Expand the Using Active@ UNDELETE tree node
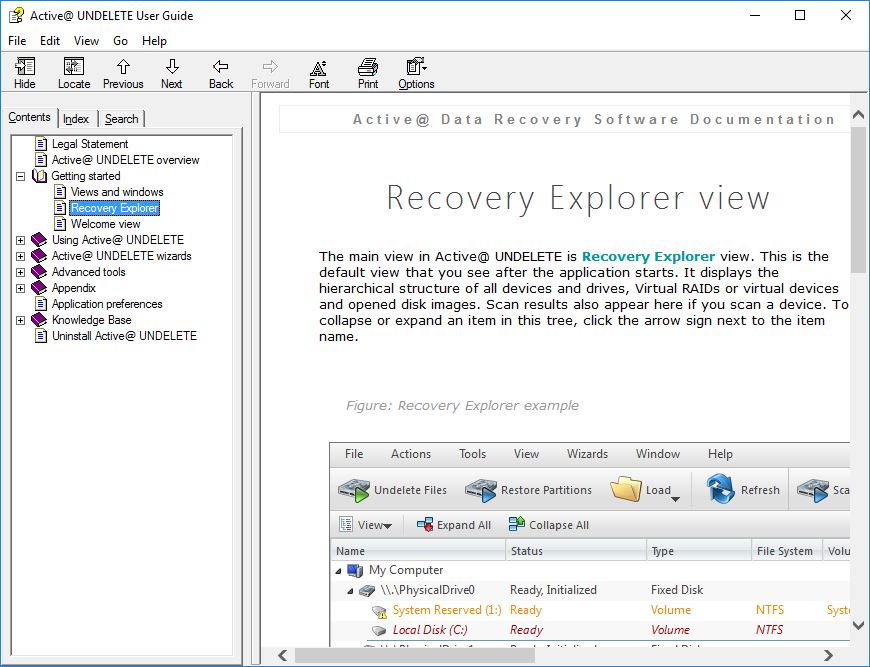 20,239
